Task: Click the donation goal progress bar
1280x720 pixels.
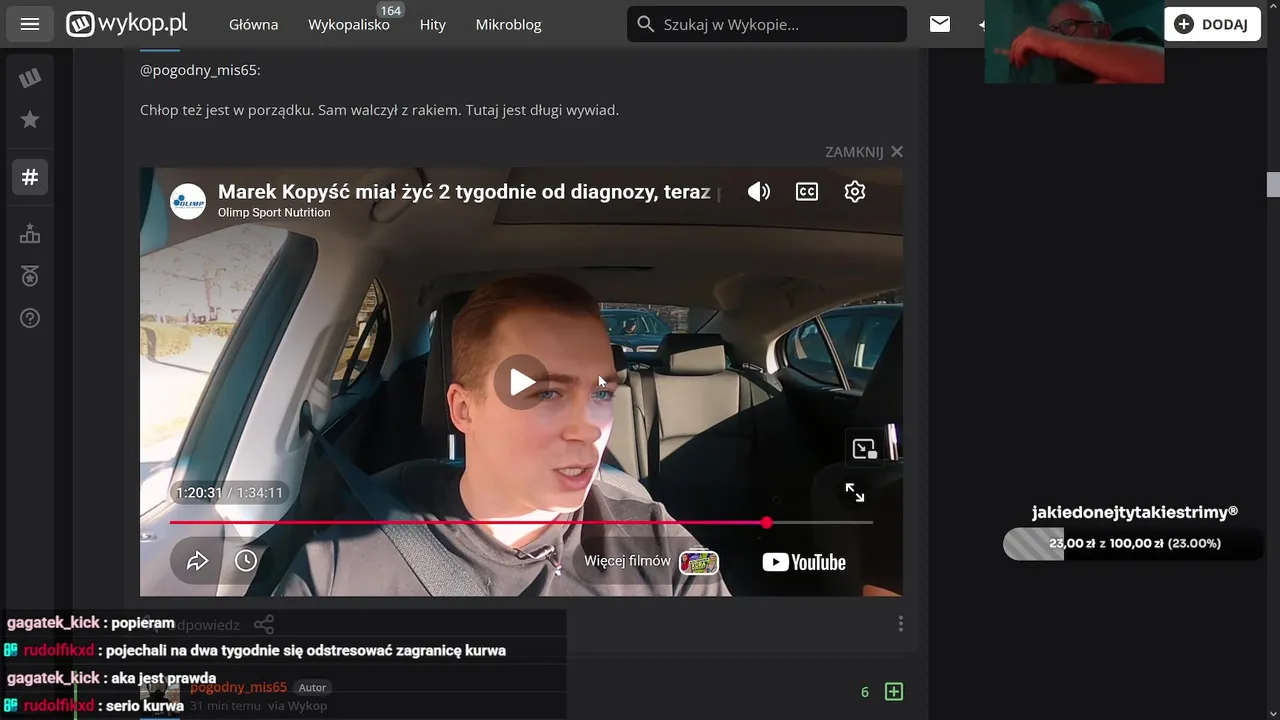Action: pyautogui.click(x=1133, y=544)
